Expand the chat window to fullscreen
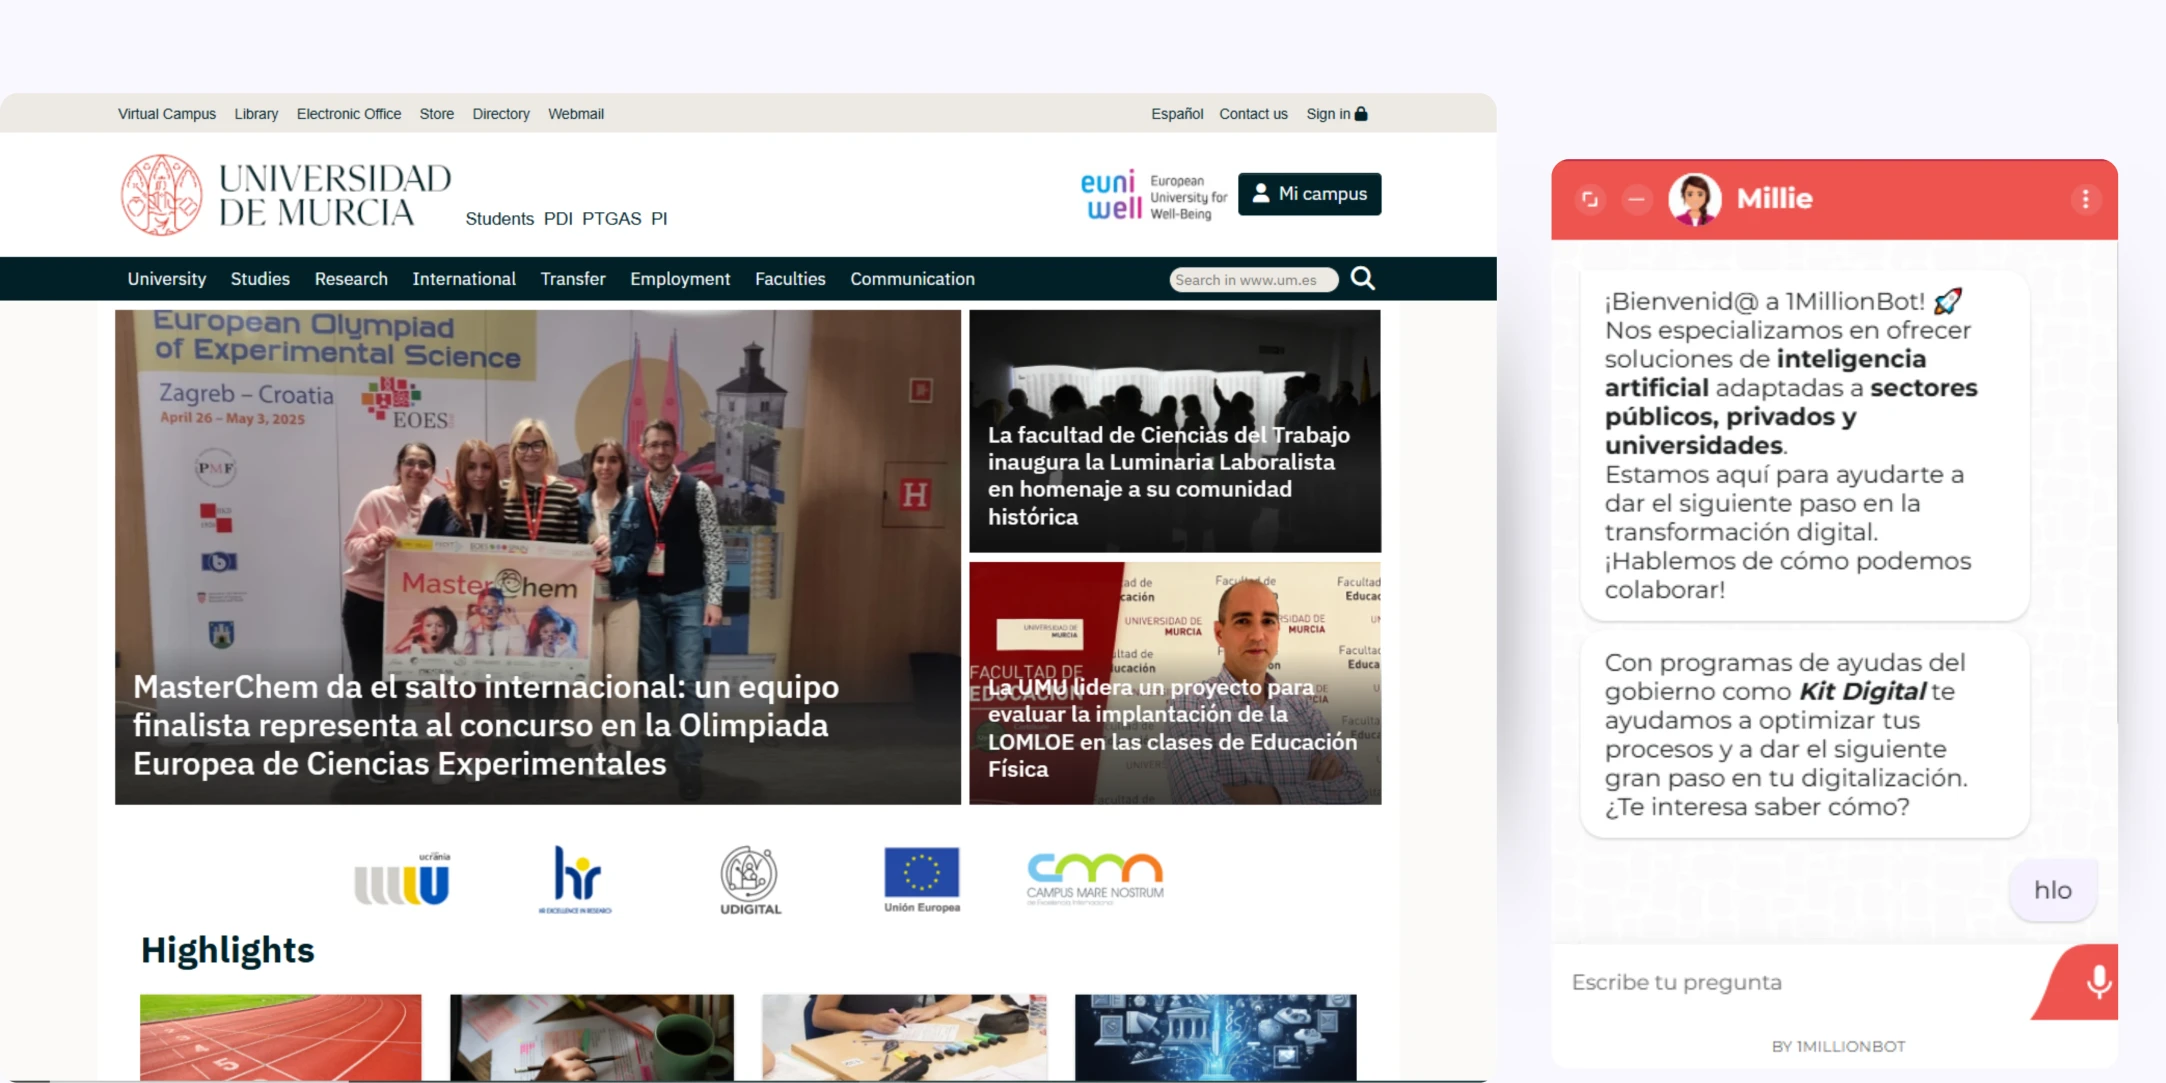The height and width of the screenshot is (1083, 2166). tap(1589, 199)
